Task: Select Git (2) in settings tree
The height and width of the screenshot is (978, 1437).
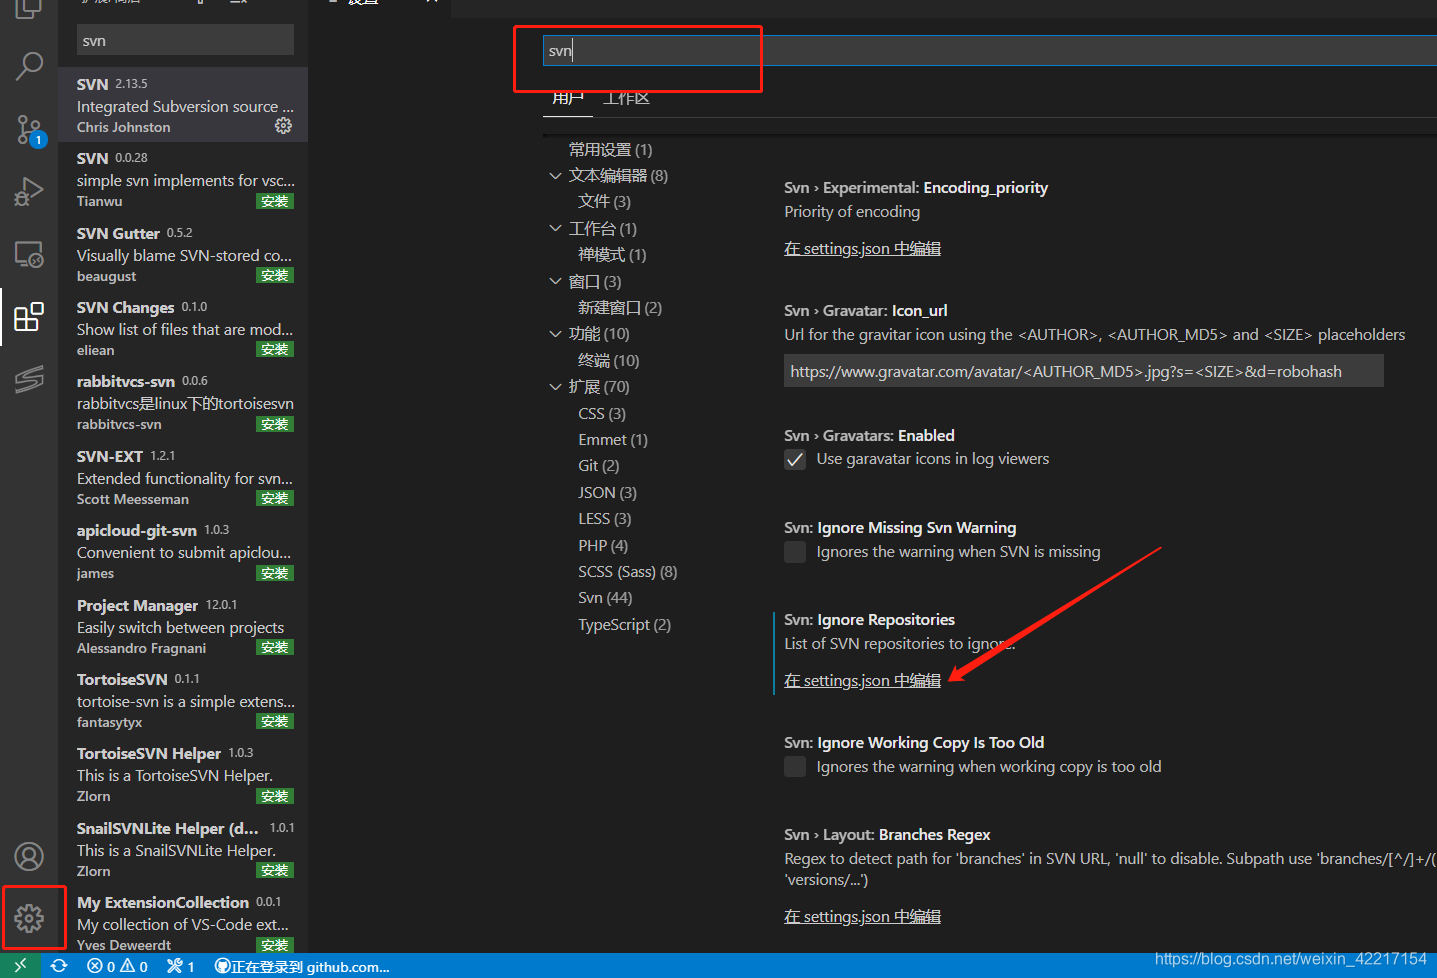Action: click(x=599, y=466)
